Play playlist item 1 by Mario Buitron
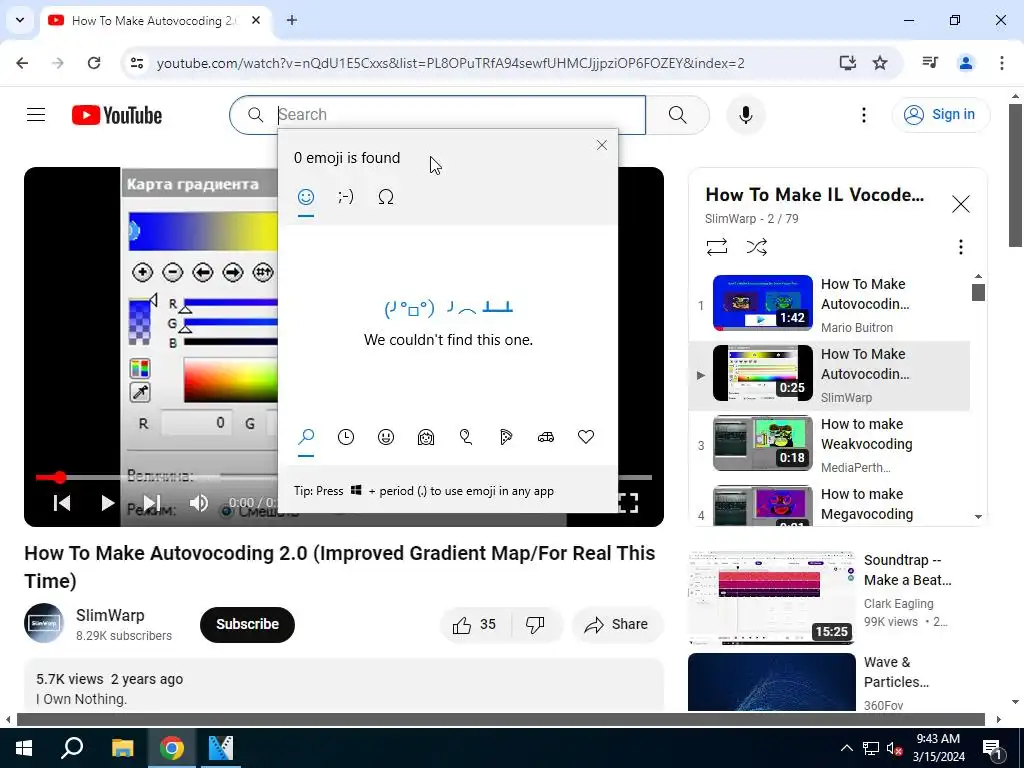 (x=829, y=305)
